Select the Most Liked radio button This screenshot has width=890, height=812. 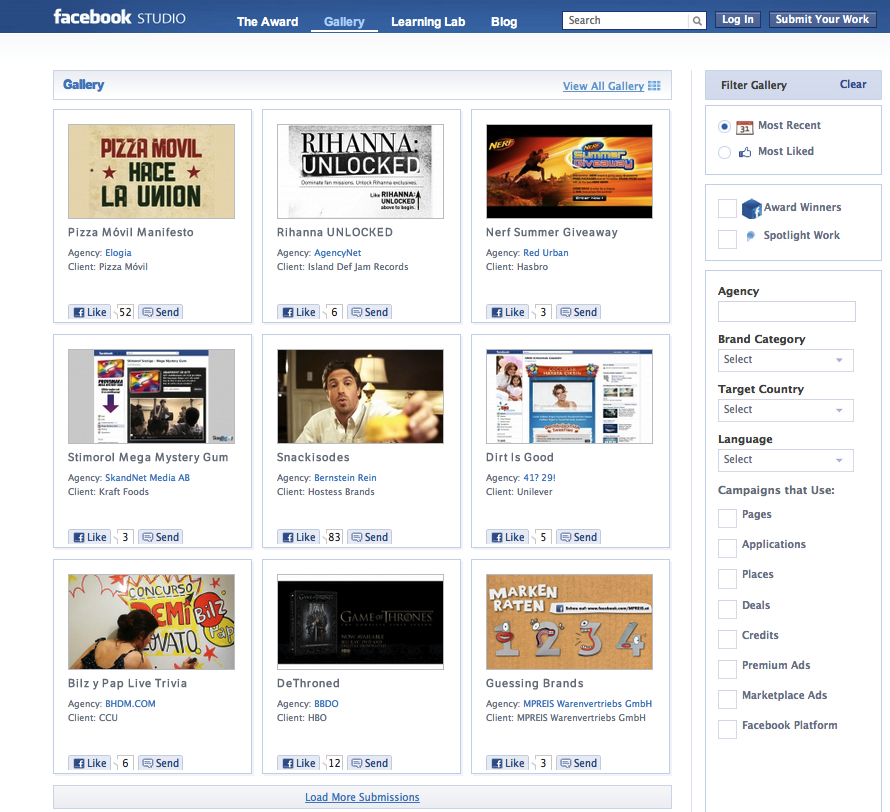point(724,152)
